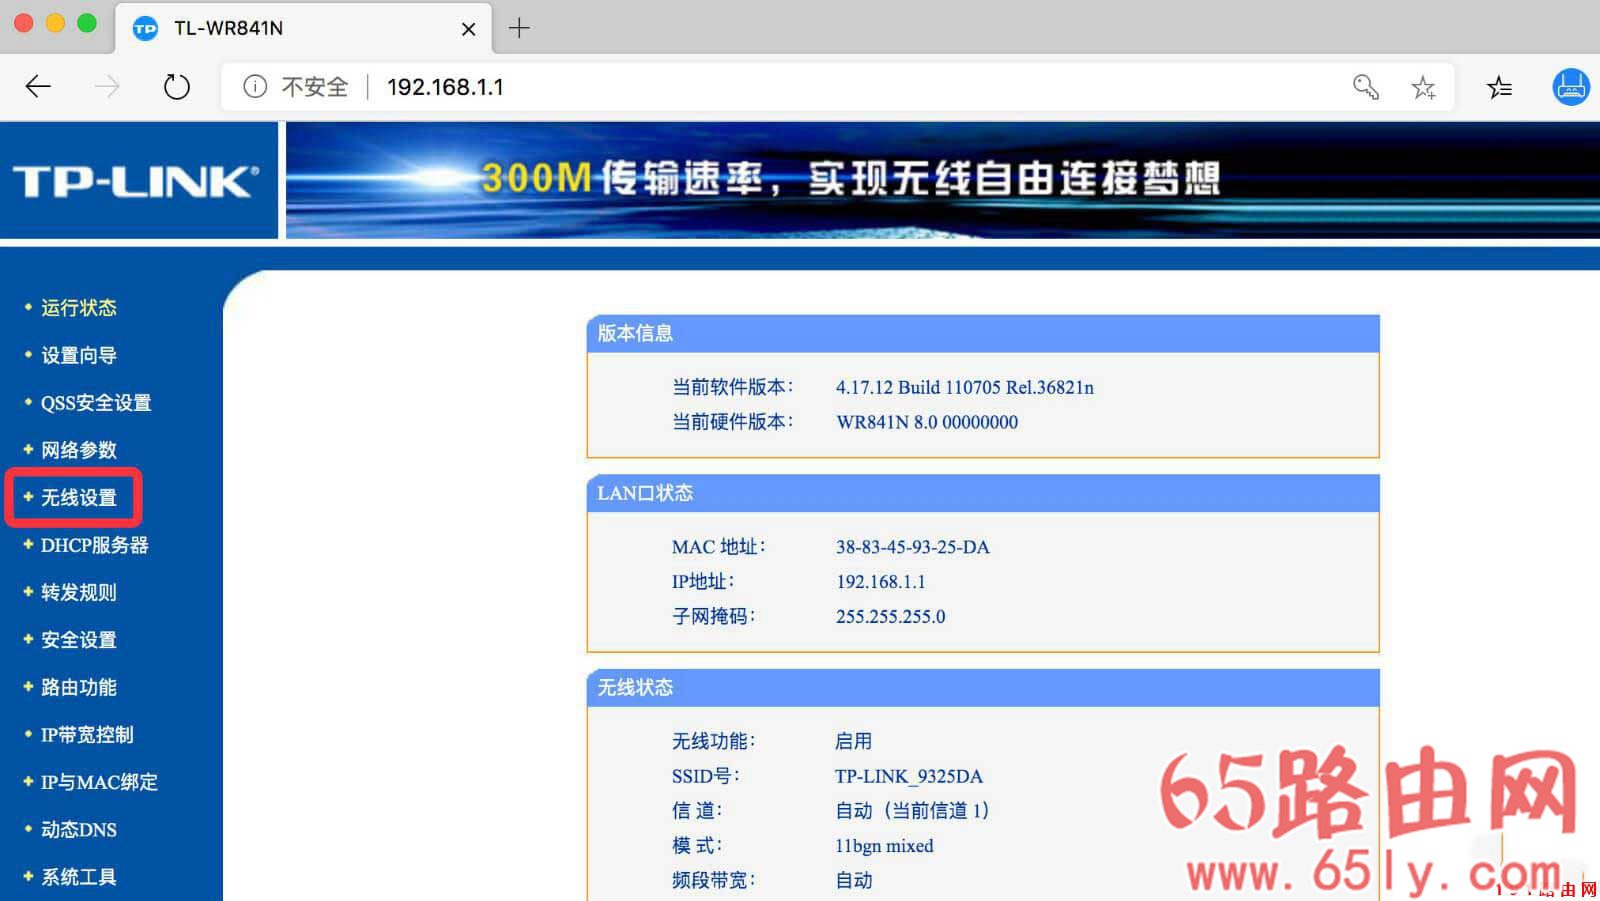Expand the 路由功能 menu
Screen dimensions: 1600x901
[x=79, y=687]
